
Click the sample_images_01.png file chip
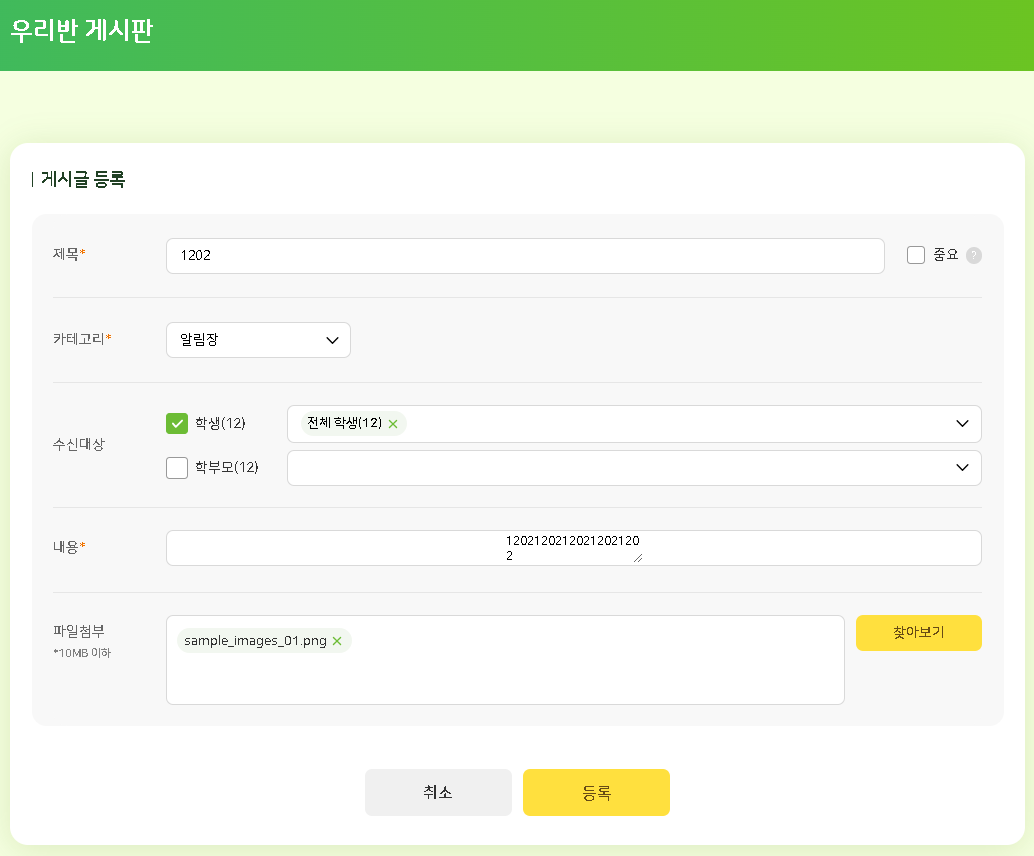point(255,641)
